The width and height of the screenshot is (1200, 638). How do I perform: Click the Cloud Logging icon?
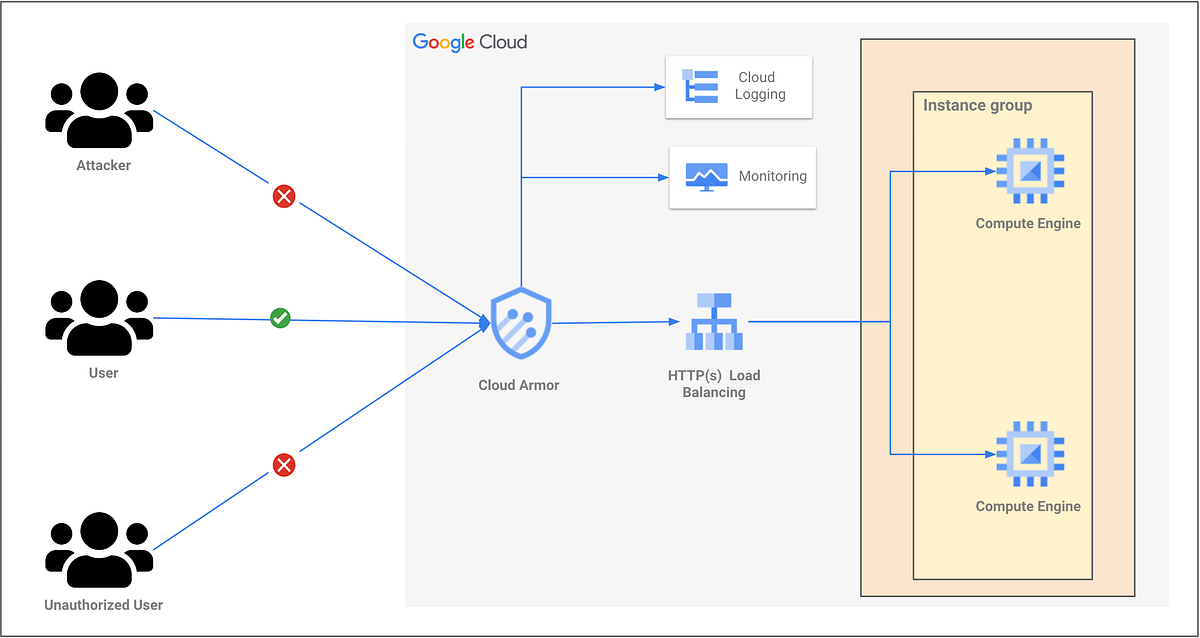click(x=700, y=87)
